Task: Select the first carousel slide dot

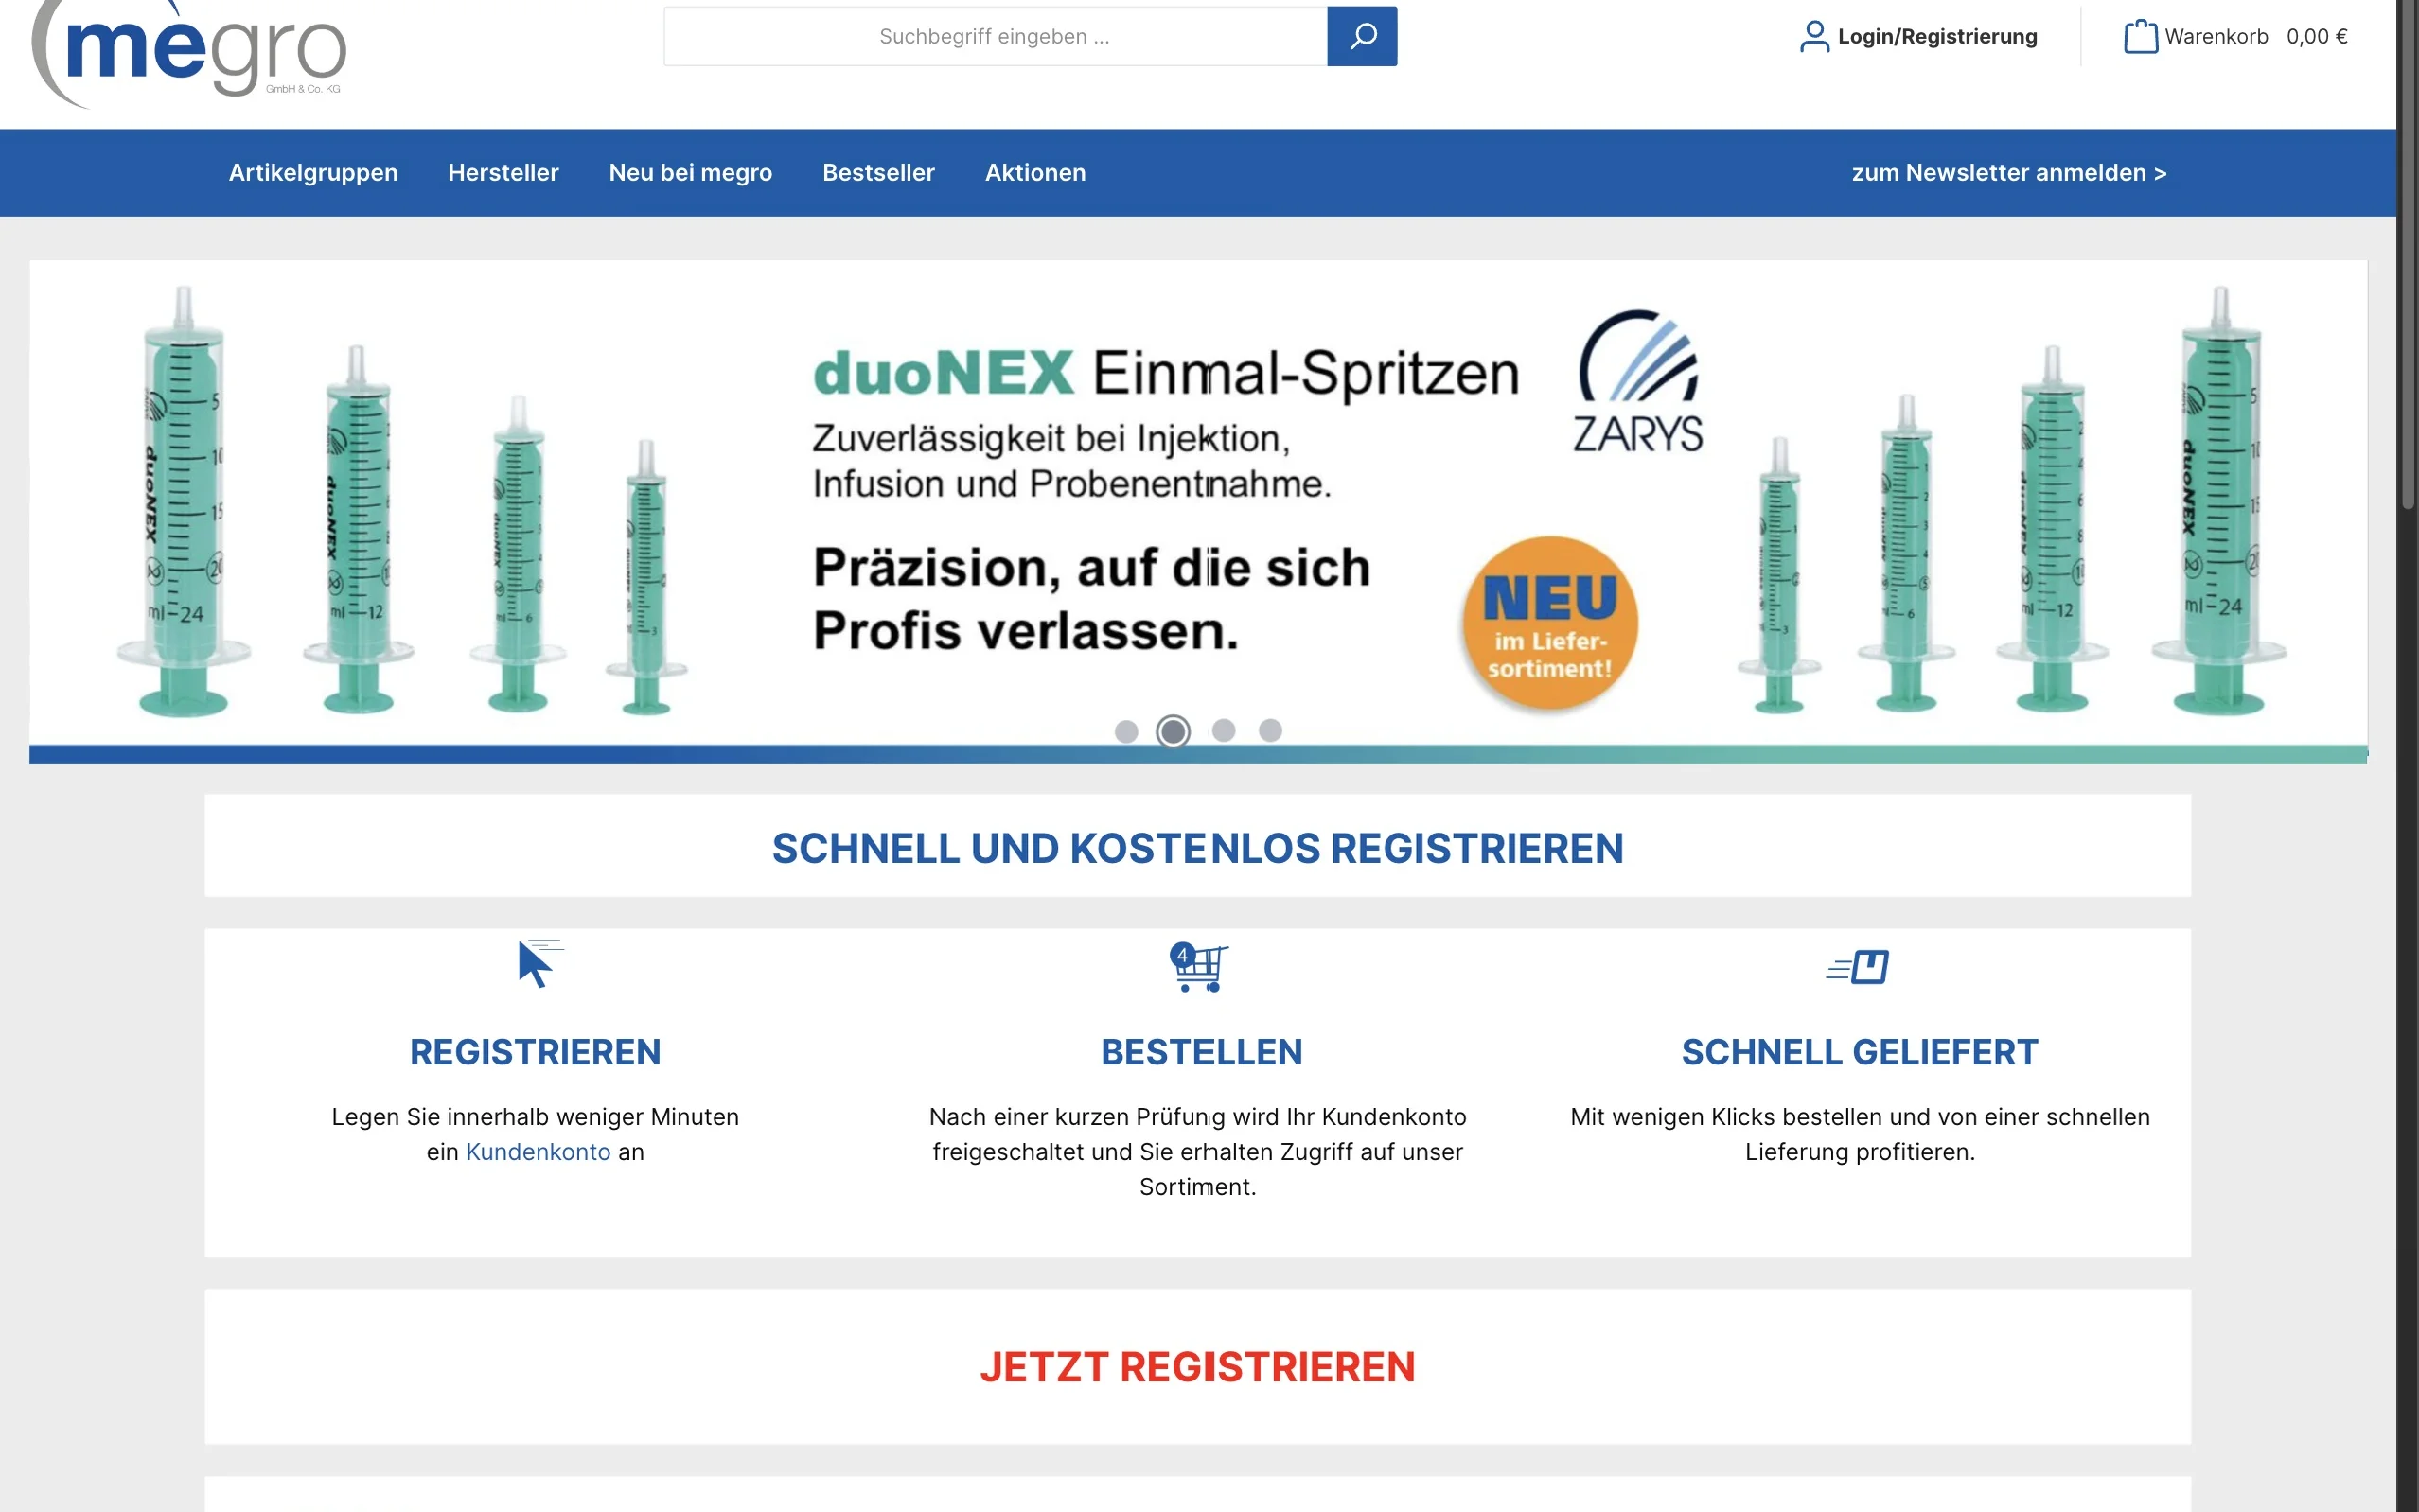Action: 1126,732
